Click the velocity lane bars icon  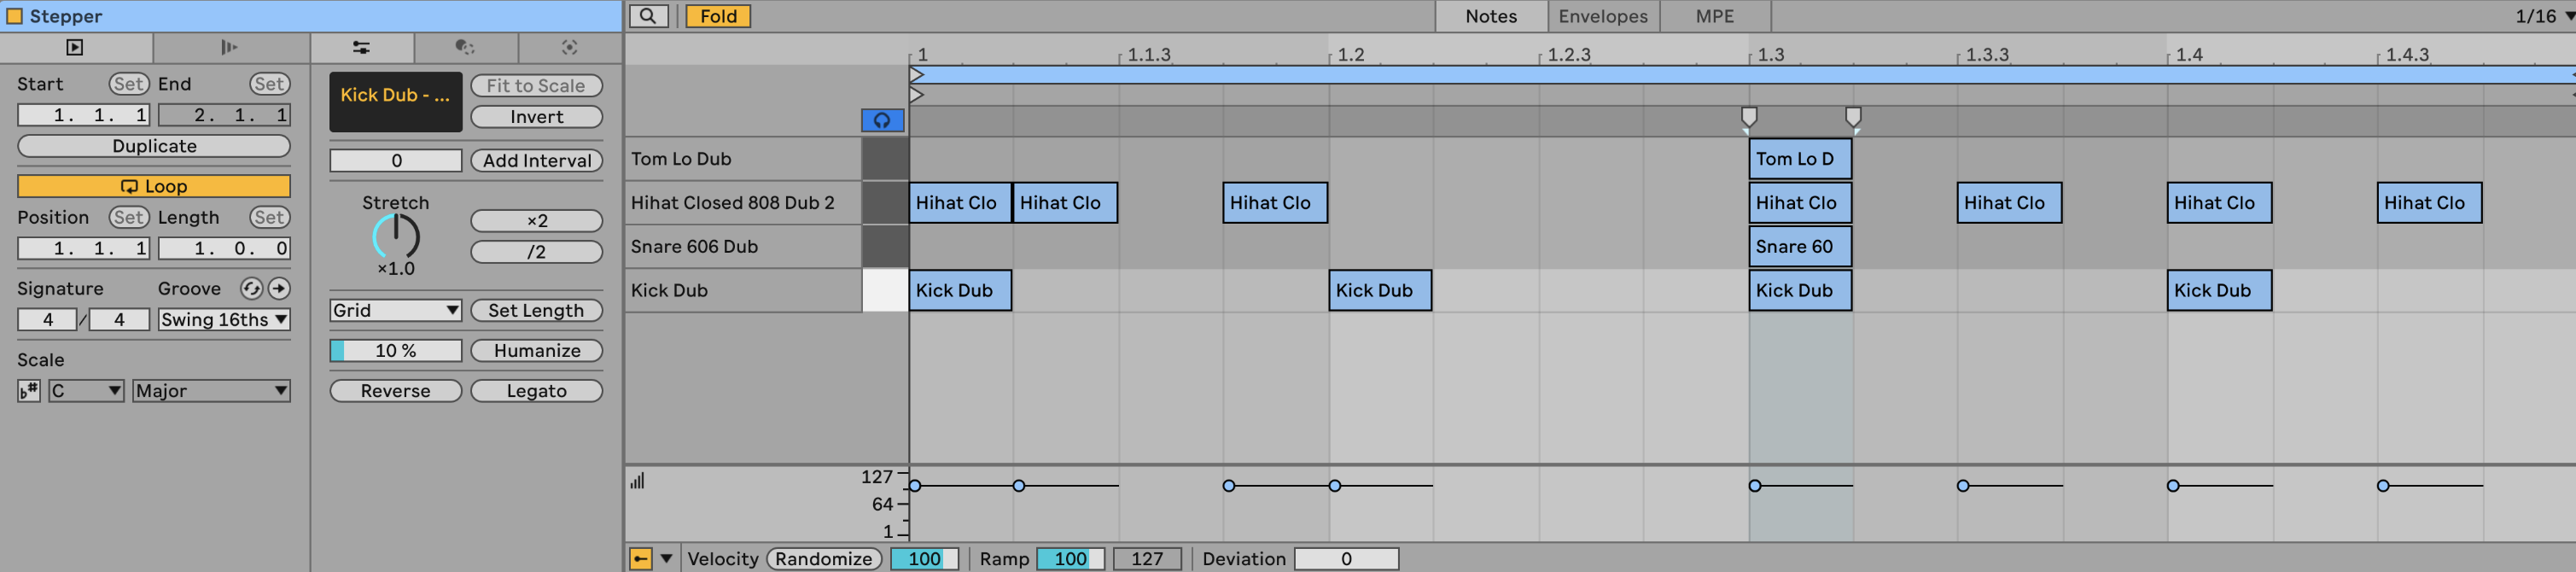click(637, 481)
